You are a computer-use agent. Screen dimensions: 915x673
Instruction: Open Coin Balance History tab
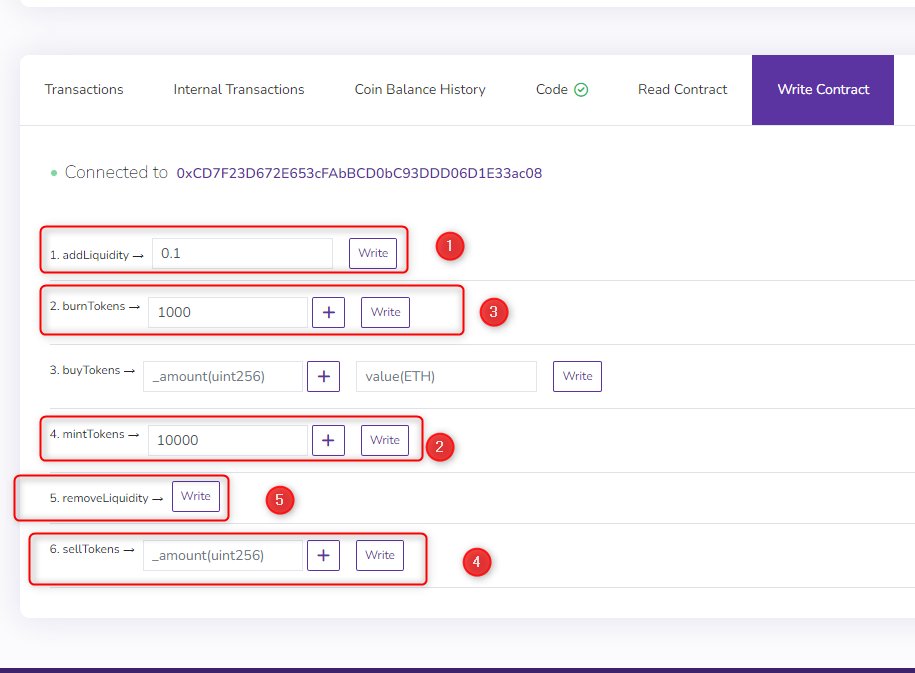coord(420,89)
